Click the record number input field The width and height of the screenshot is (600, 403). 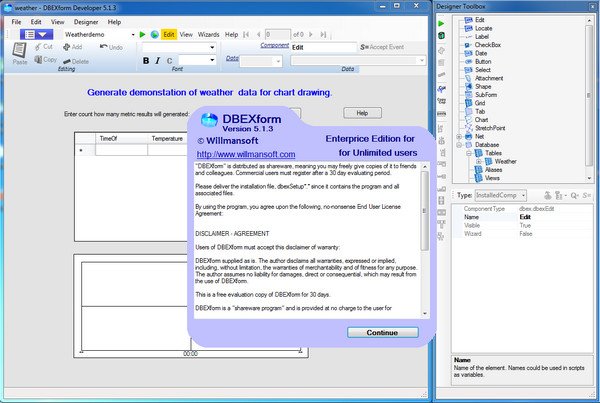pos(277,34)
